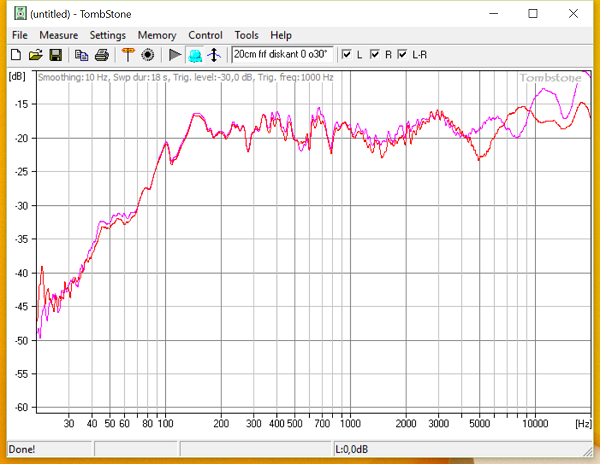This screenshot has height=464, width=600.
Task: Click the [Hz] axis unit label
Action: pyautogui.click(x=583, y=423)
